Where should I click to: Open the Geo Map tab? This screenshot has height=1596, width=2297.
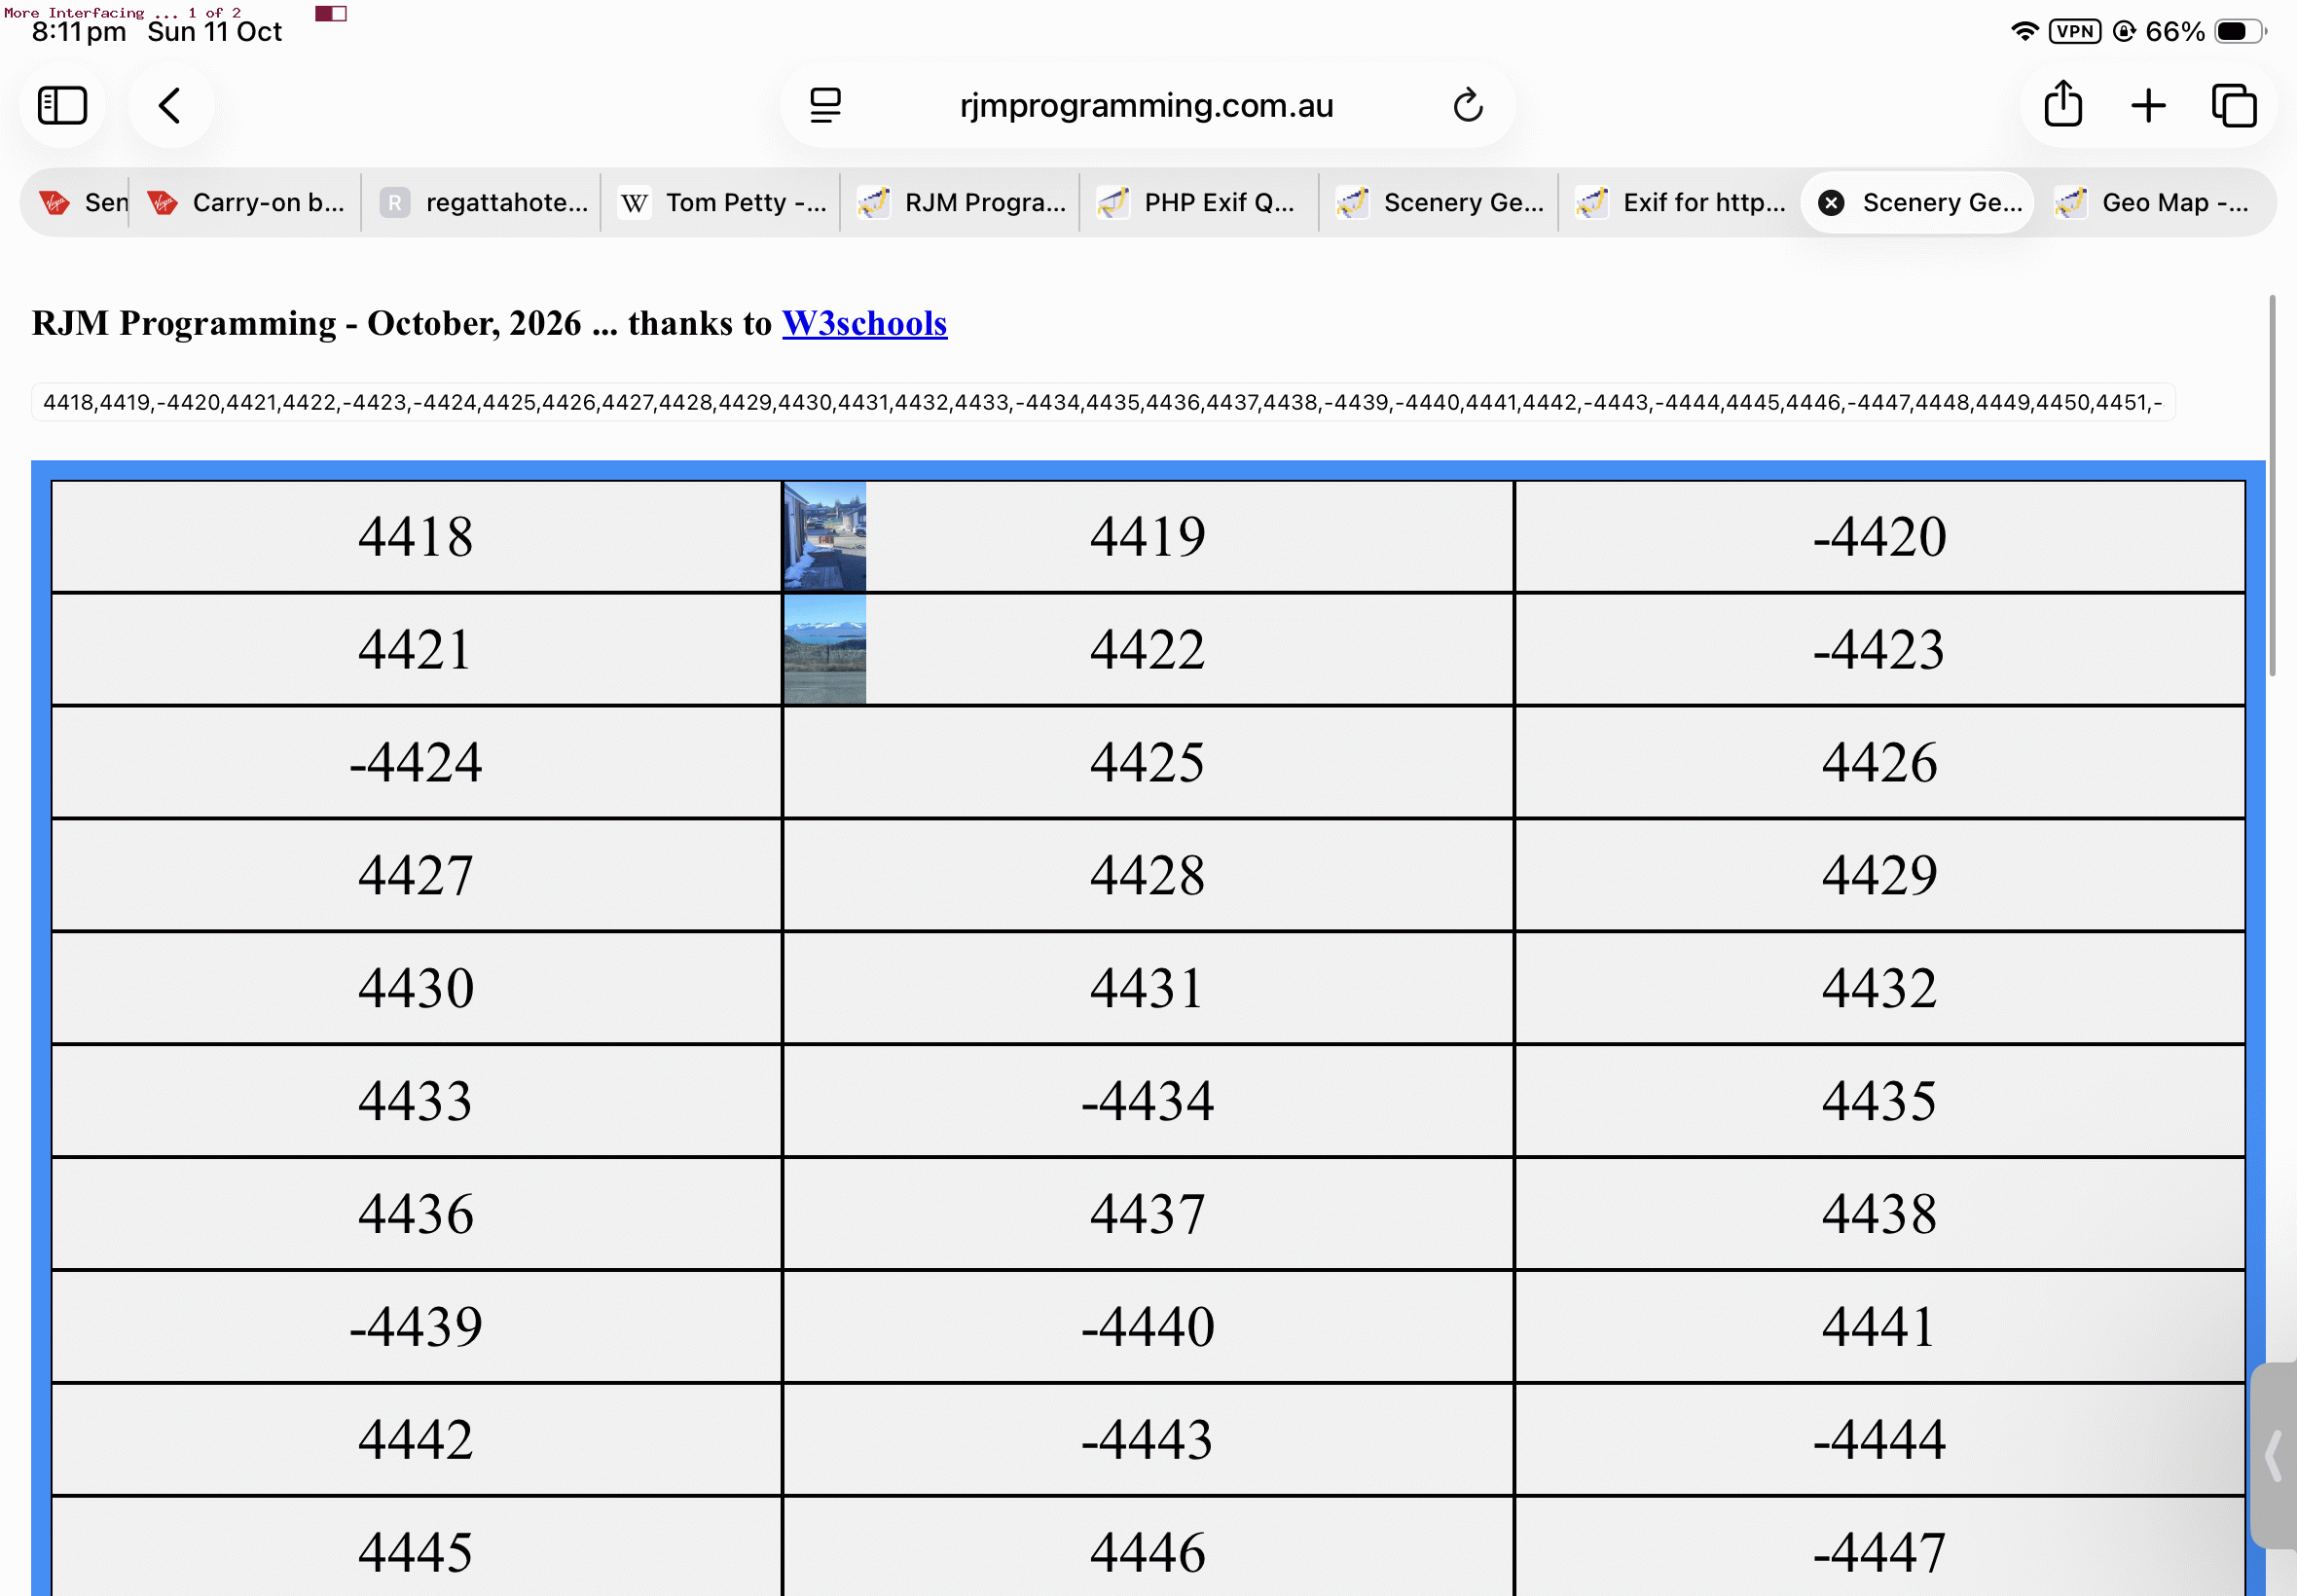tap(2155, 203)
